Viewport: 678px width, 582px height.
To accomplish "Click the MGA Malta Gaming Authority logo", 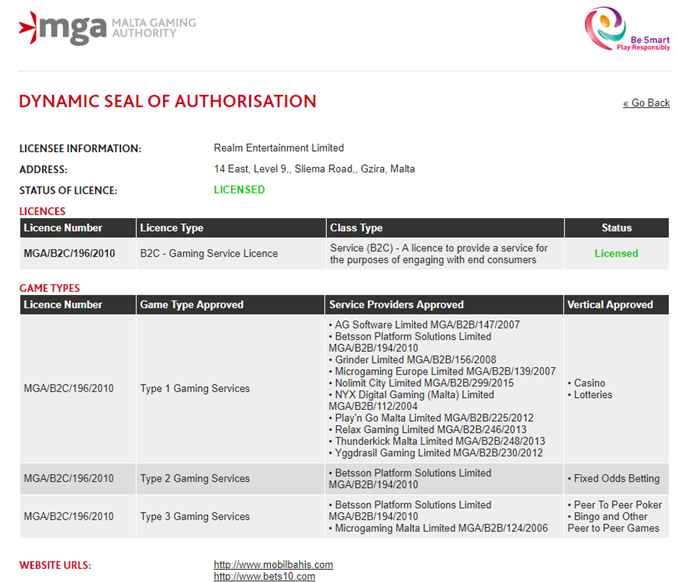I will pyautogui.click(x=107, y=28).
